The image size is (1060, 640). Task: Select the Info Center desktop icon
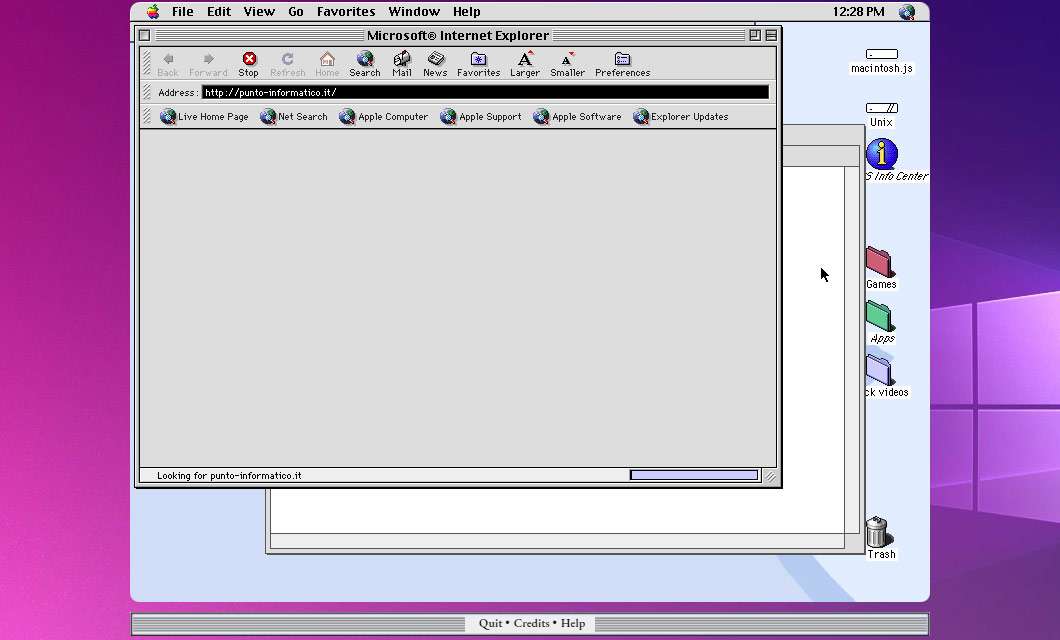882,154
